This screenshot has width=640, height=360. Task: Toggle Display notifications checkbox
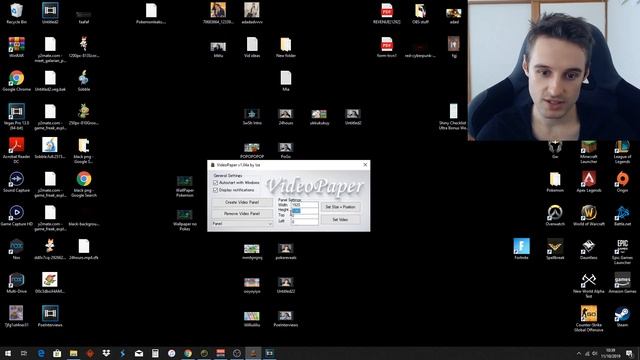point(216,190)
